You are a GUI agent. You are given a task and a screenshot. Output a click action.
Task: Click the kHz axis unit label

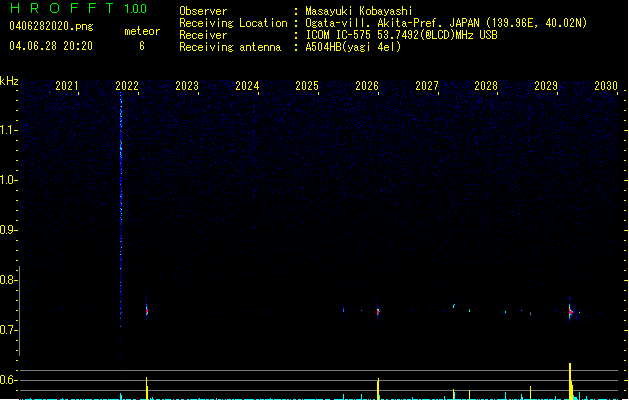tap(9, 81)
